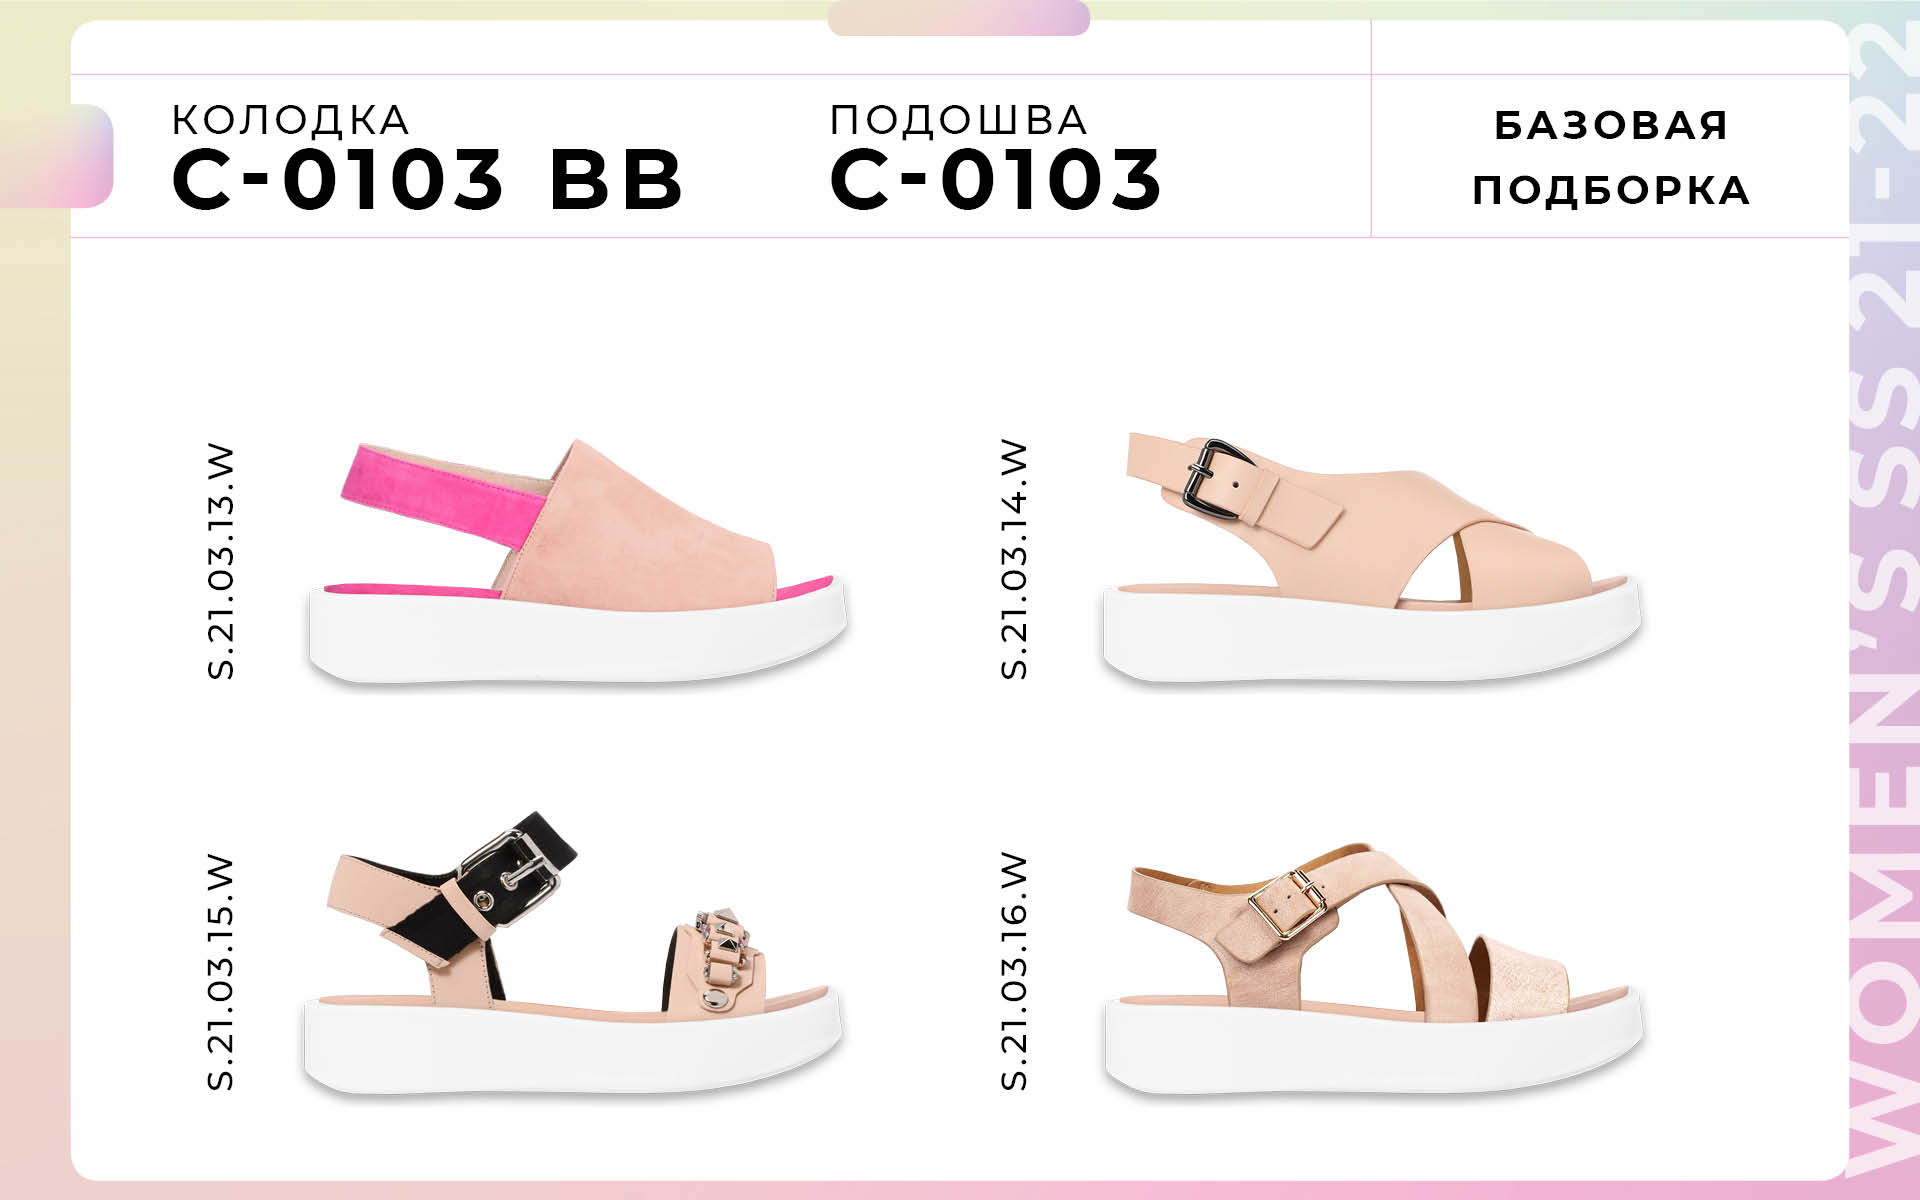Click the S.21.03.15.W article label
Screen dimensions: 1920x1200
pyautogui.click(x=221, y=972)
